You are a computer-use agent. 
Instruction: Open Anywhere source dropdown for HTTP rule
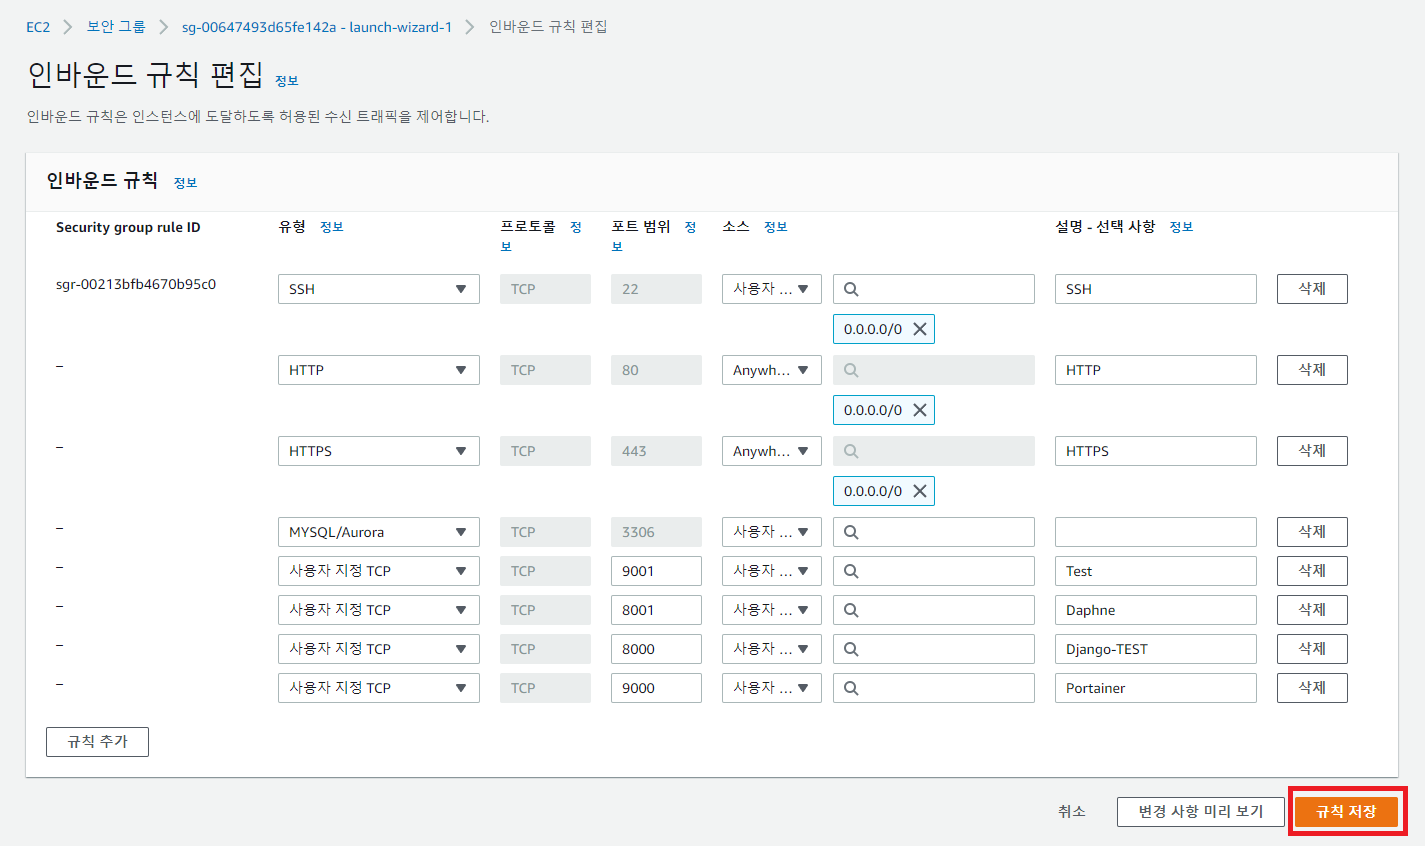pos(772,370)
